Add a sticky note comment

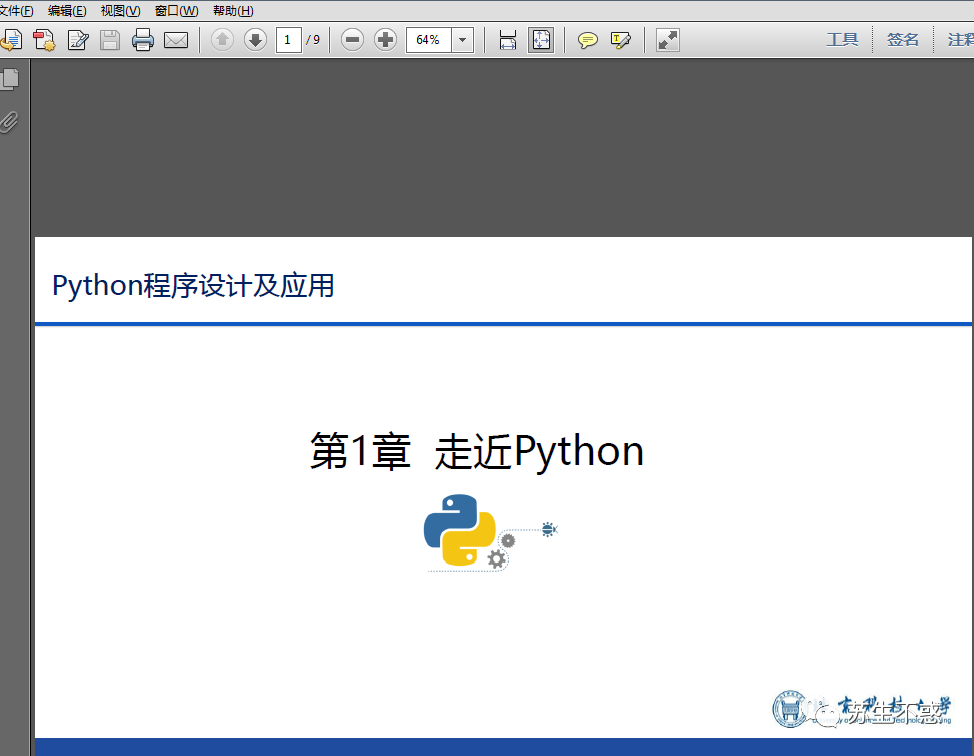tap(587, 40)
